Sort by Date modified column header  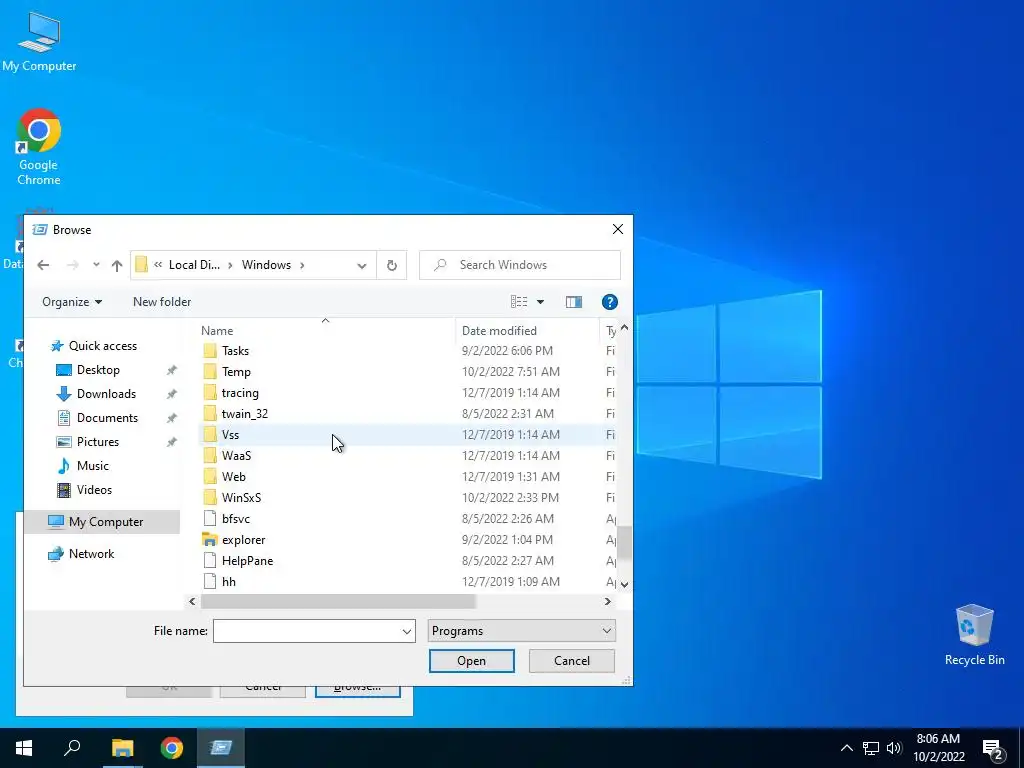(x=499, y=331)
